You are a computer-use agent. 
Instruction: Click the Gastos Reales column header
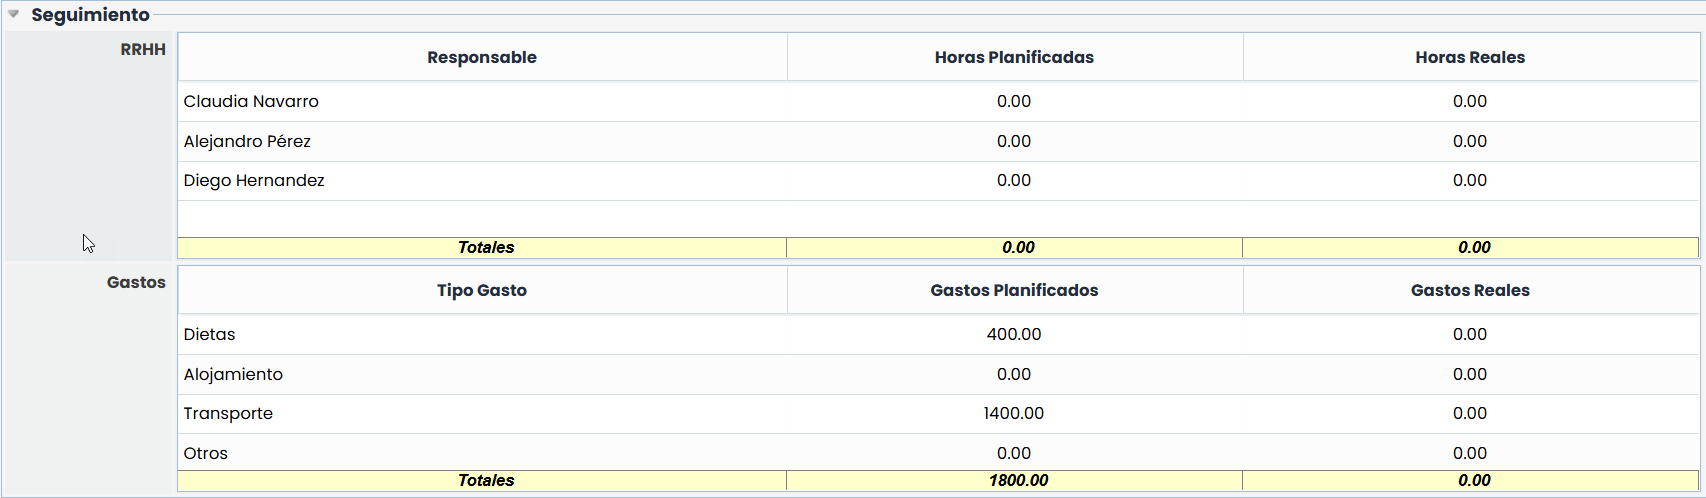coord(1470,290)
